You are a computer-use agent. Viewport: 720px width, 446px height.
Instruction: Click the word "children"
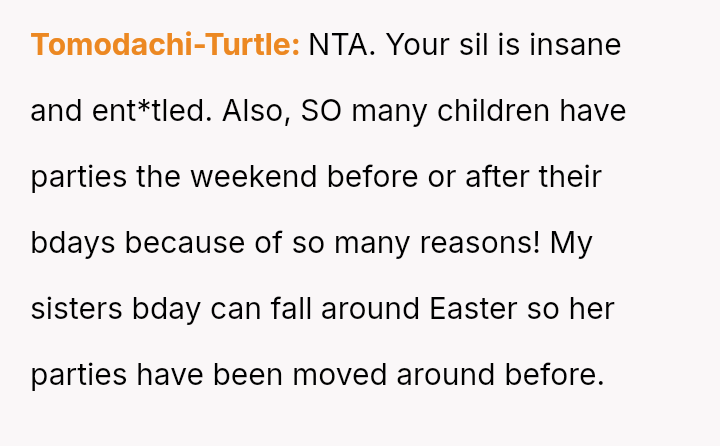(492, 111)
